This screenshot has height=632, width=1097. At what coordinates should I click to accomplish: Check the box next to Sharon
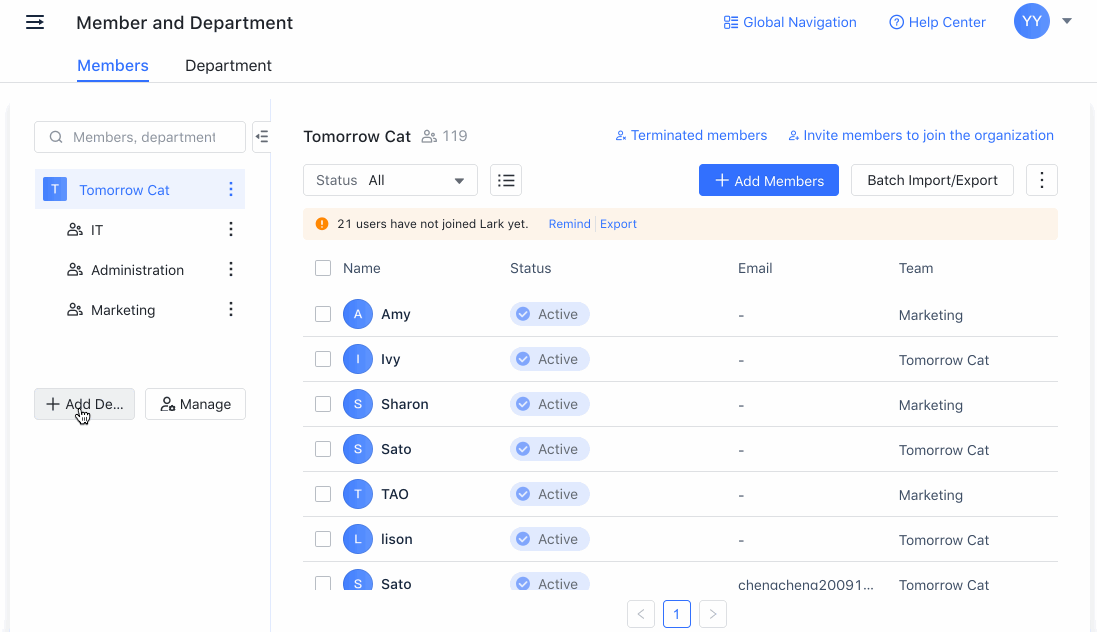tap(323, 404)
